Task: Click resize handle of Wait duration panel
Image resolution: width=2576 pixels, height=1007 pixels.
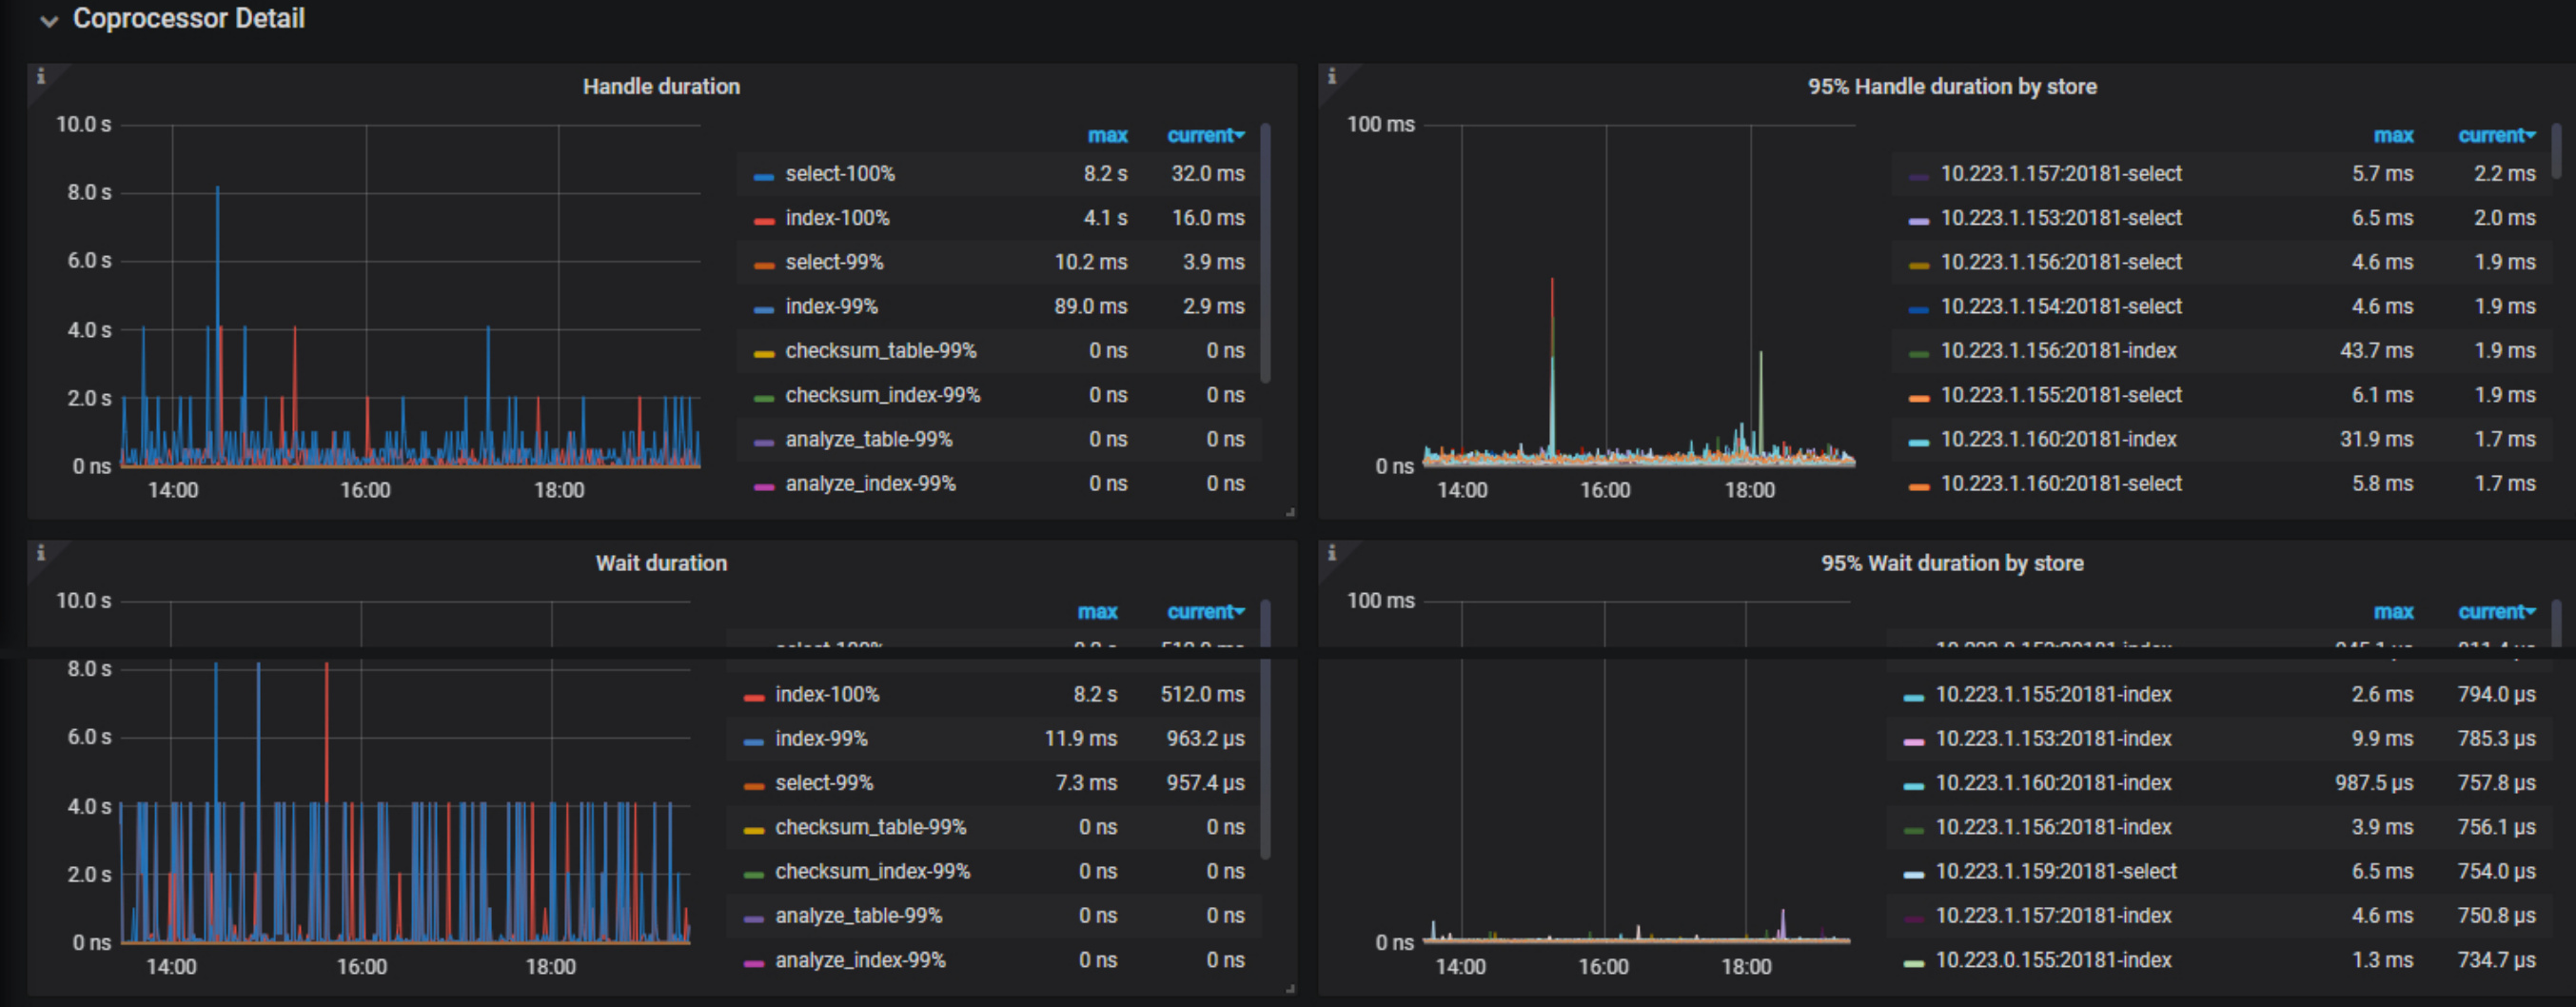Action: pos(1290,988)
